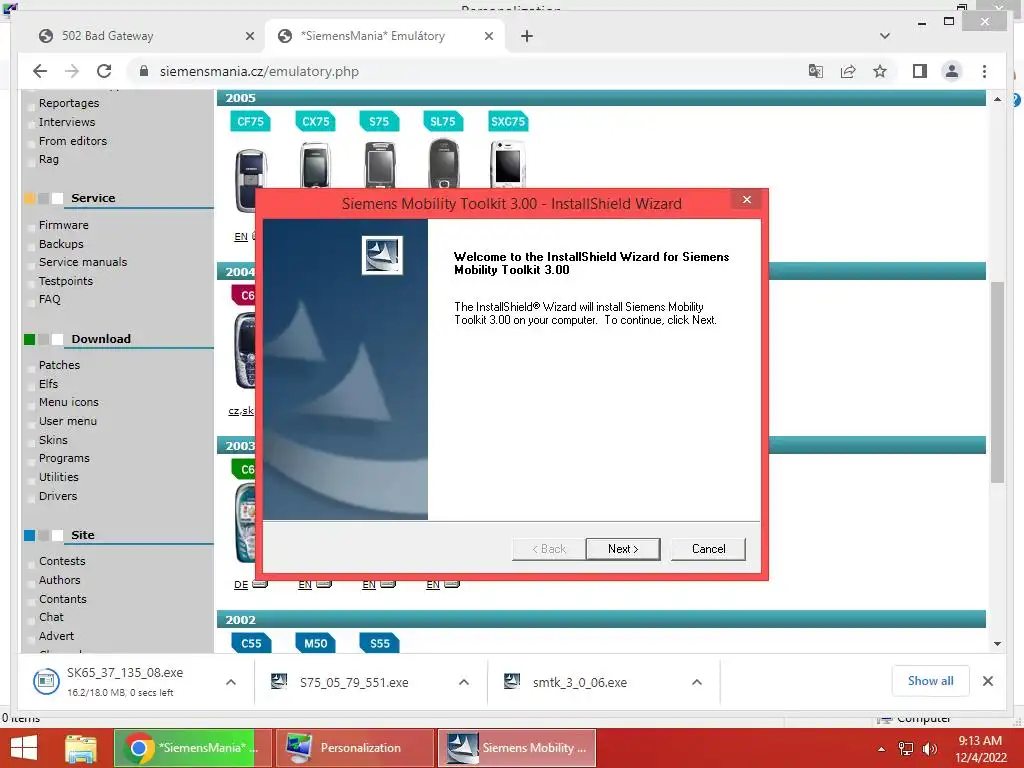Go back in Chrome browser
Screen dimensions: 1024x768
[40, 71]
